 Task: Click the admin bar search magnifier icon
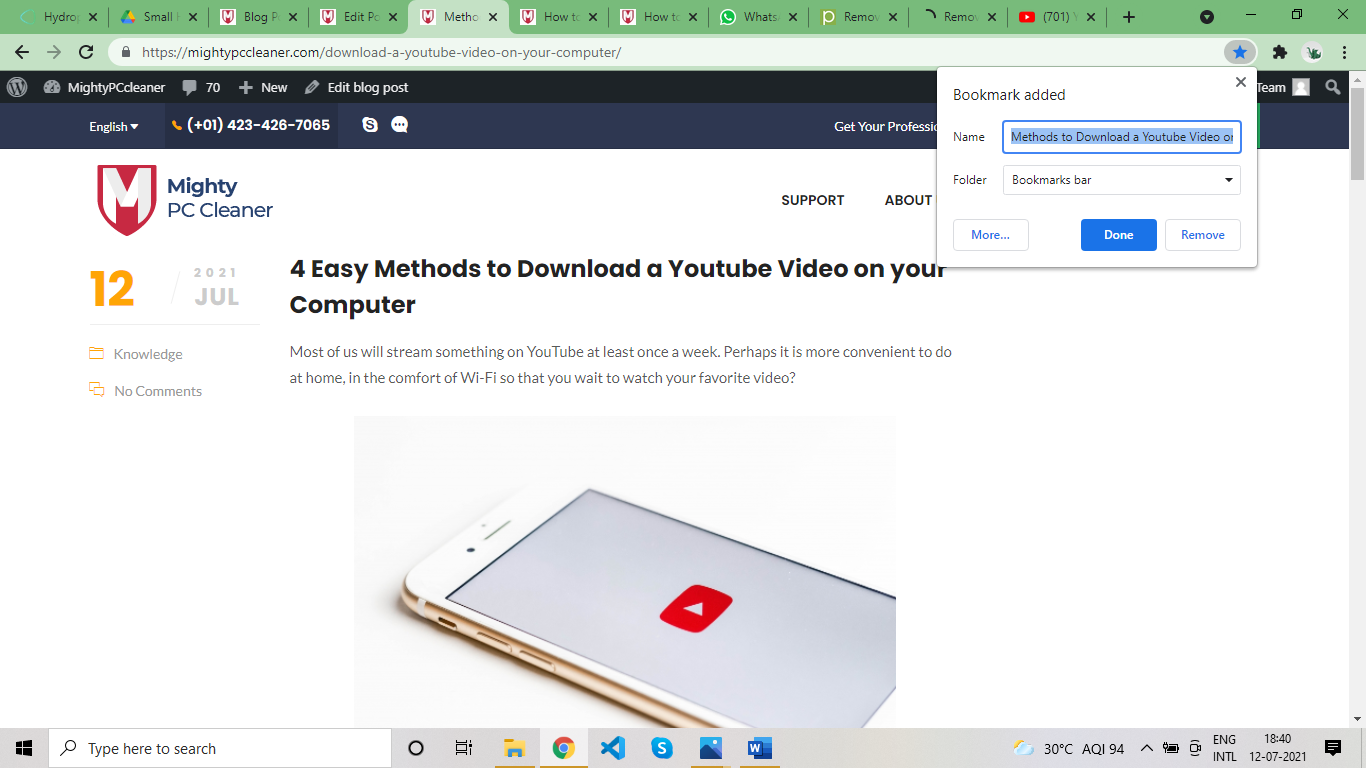(x=1333, y=87)
